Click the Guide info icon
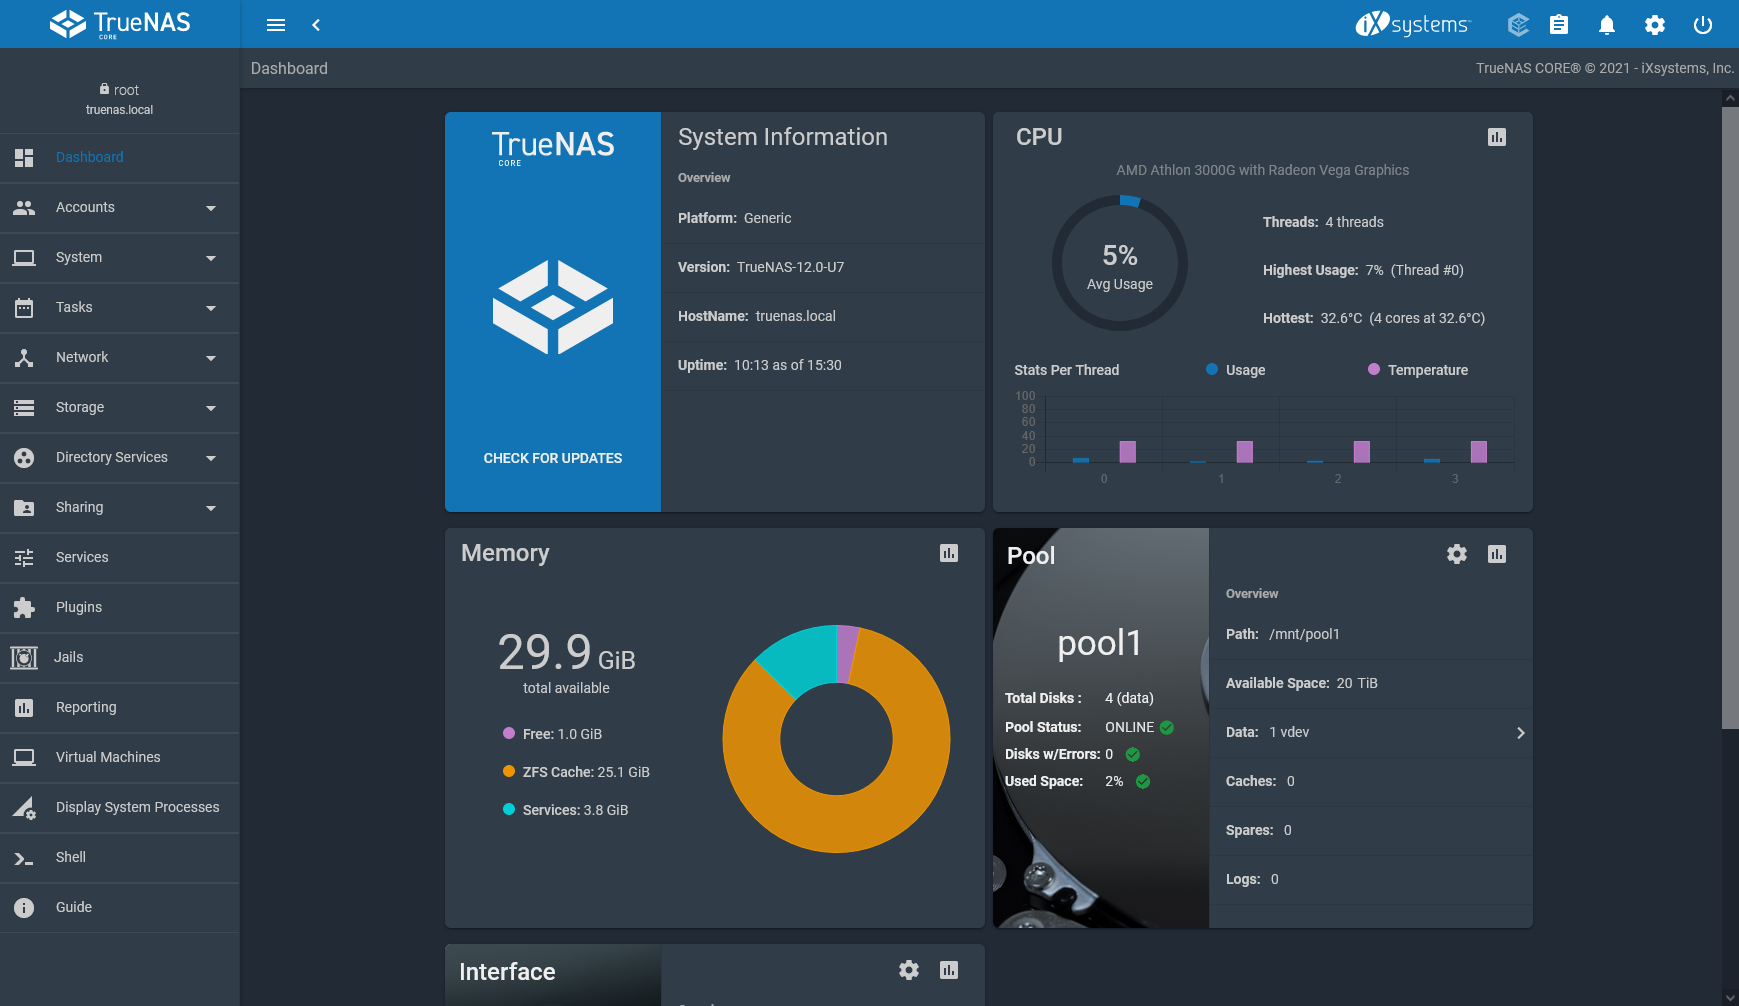This screenshot has height=1006, width=1739. coord(24,908)
